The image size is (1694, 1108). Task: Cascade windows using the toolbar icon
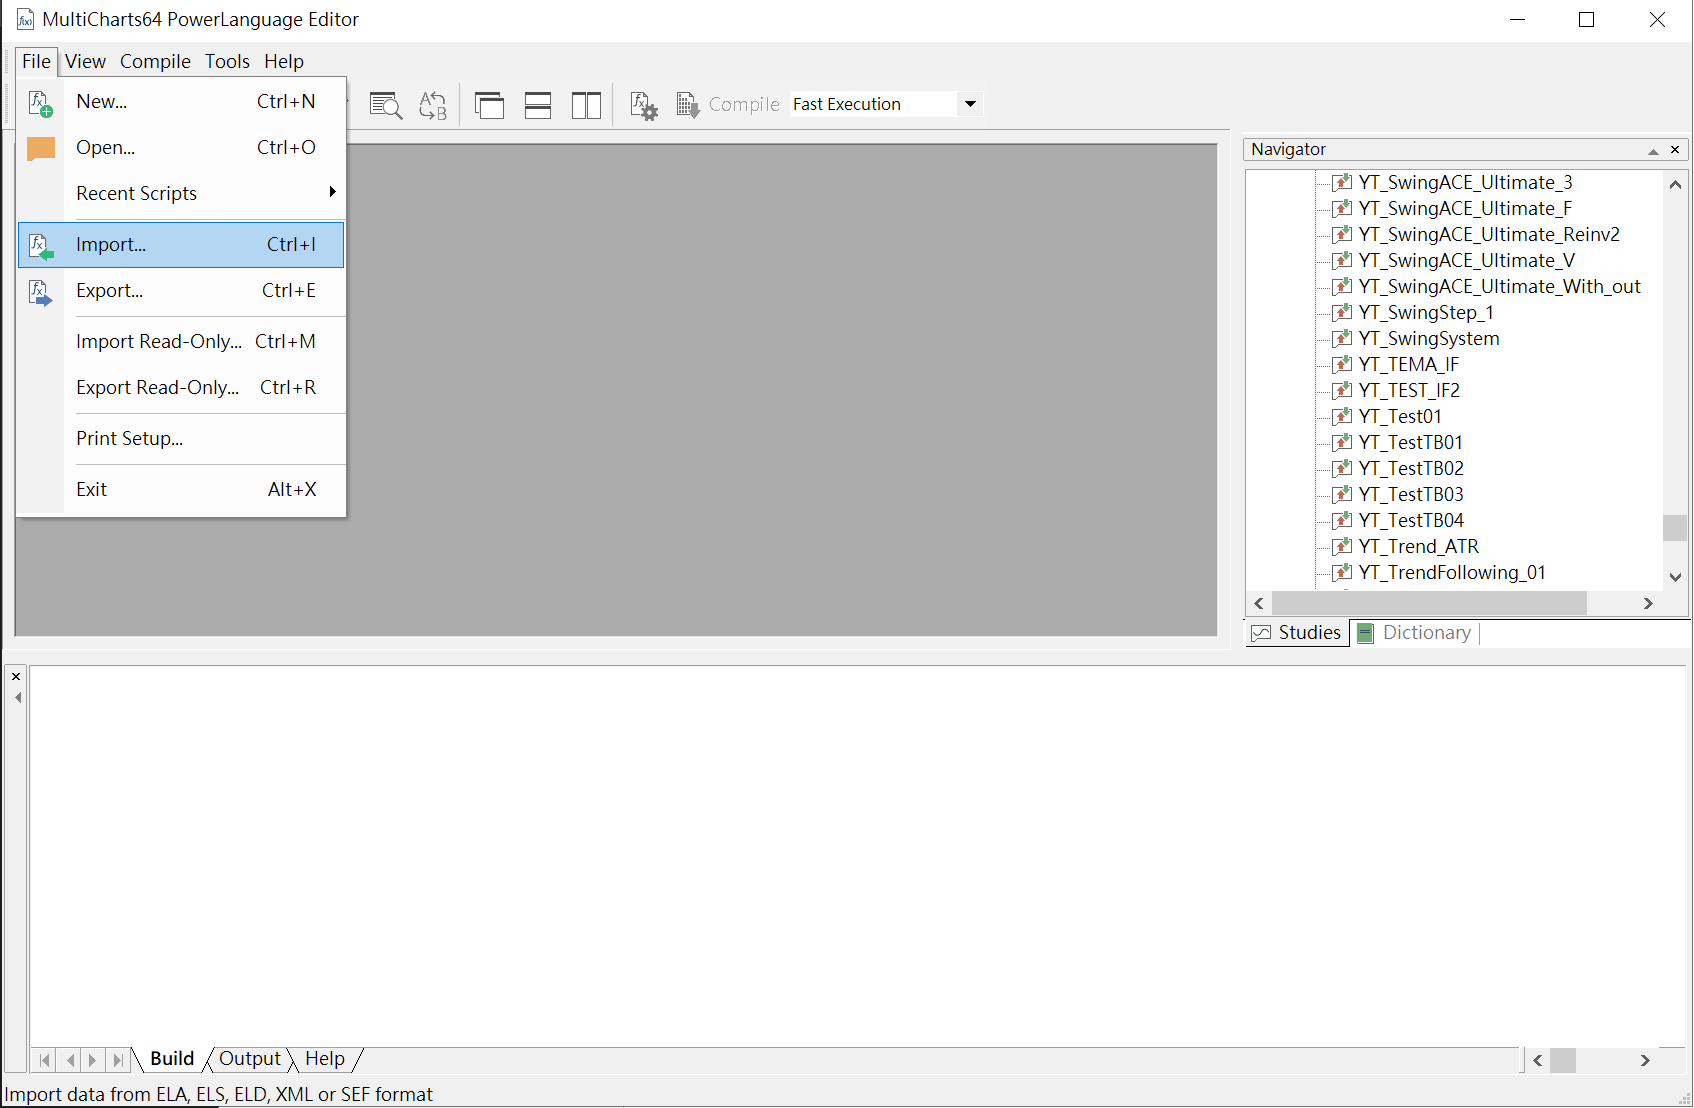click(x=489, y=105)
